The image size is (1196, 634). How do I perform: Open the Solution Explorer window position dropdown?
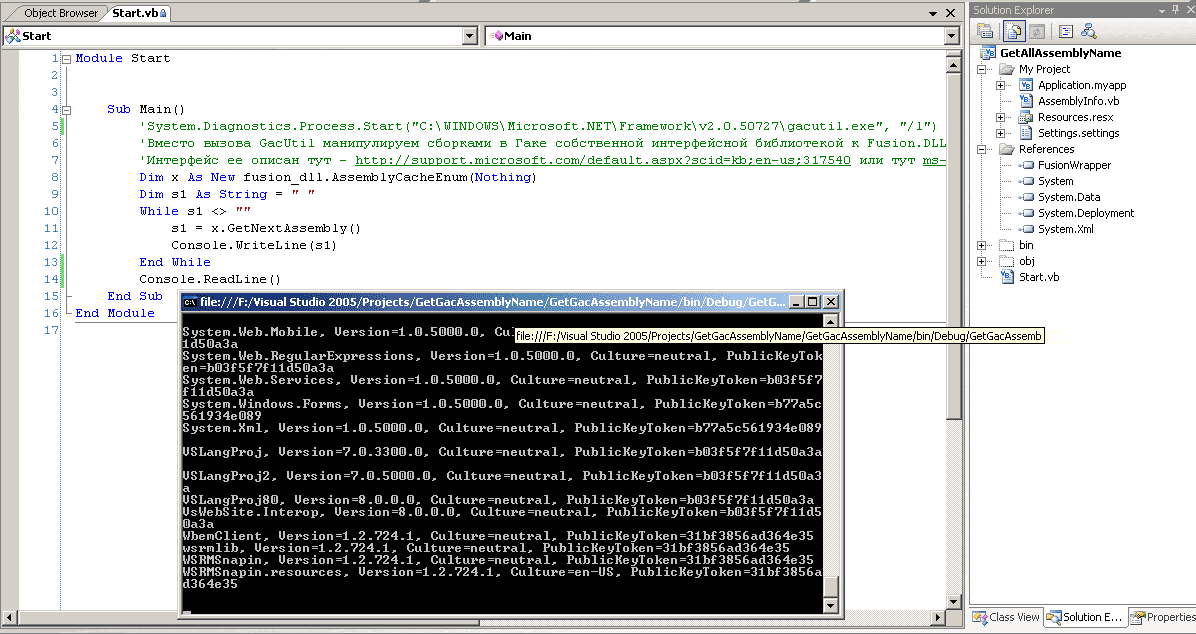1162,10
